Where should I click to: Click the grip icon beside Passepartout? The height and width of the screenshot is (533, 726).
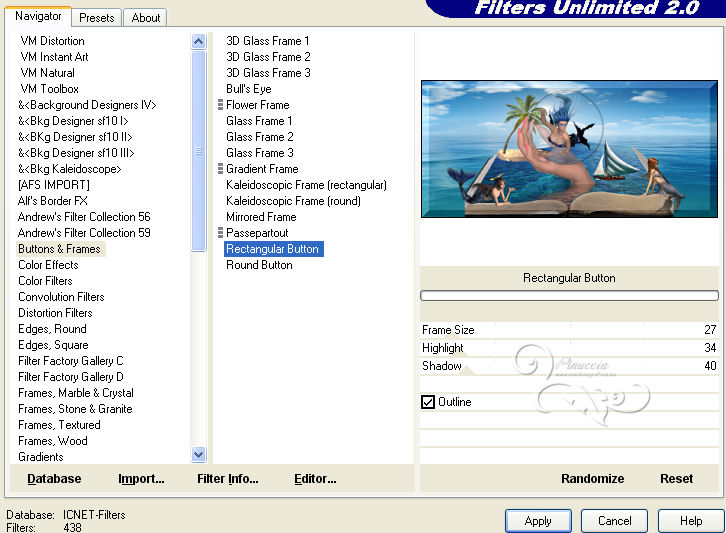pos(220,233)
